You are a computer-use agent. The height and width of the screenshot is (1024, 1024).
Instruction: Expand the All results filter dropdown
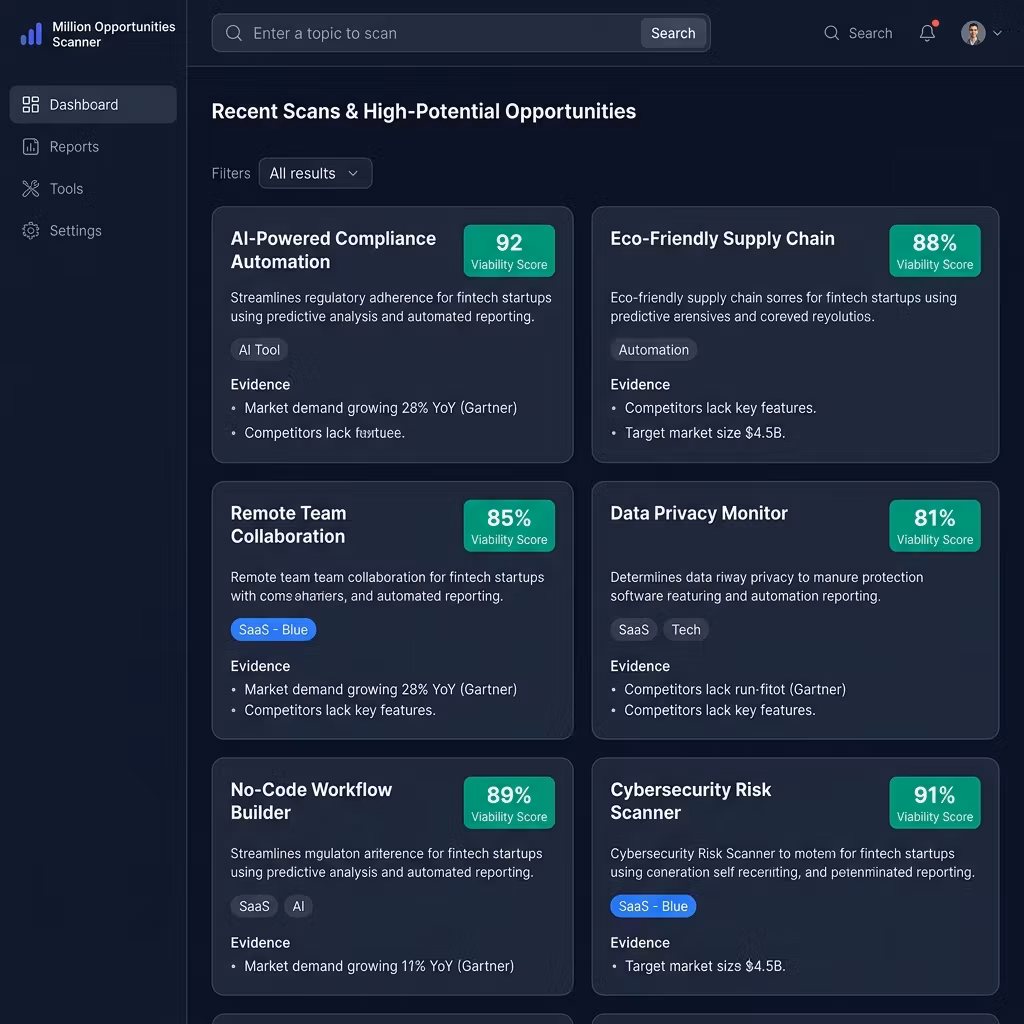315,173
